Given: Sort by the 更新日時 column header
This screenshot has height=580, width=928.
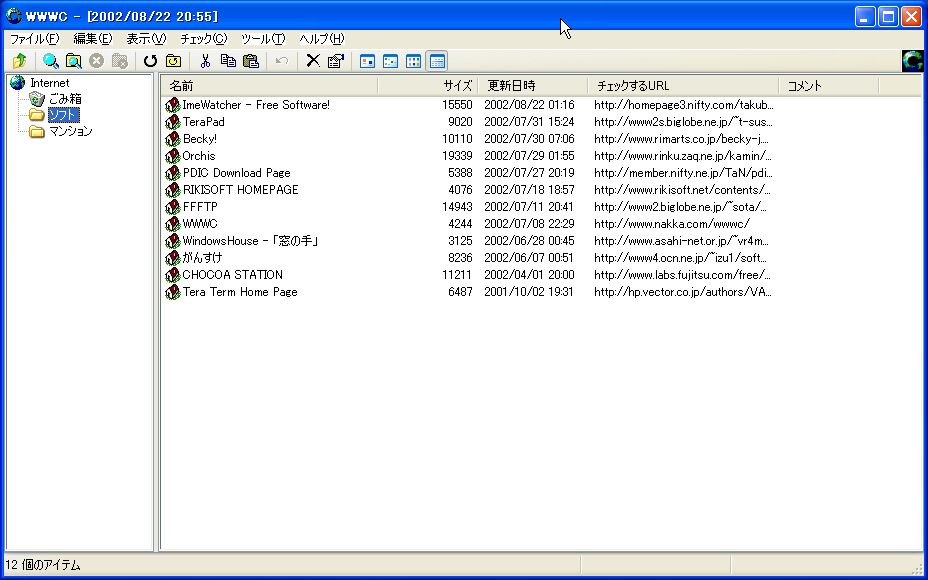Looking at the screenshot, I should click(533, 86).
